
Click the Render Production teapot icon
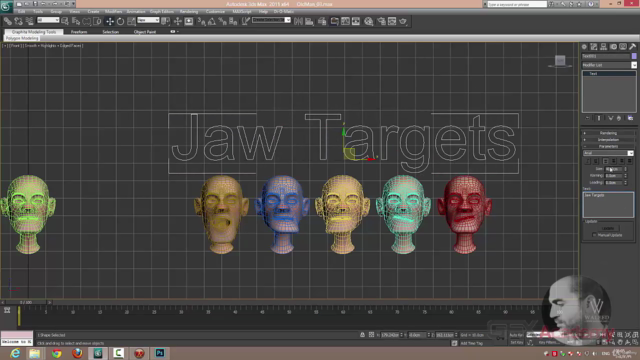pos(403,21)
